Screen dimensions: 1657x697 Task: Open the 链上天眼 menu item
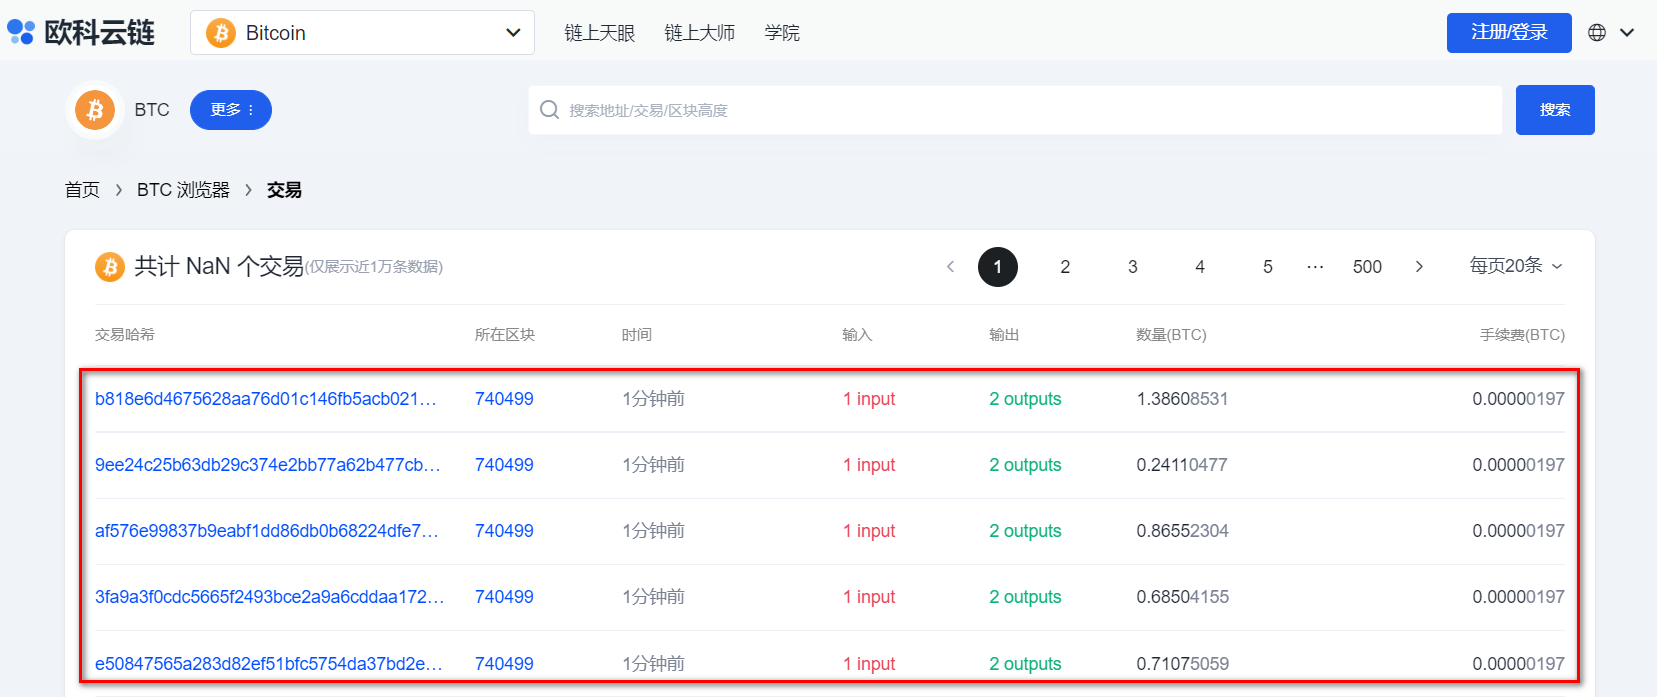click(x=599, y=33)
